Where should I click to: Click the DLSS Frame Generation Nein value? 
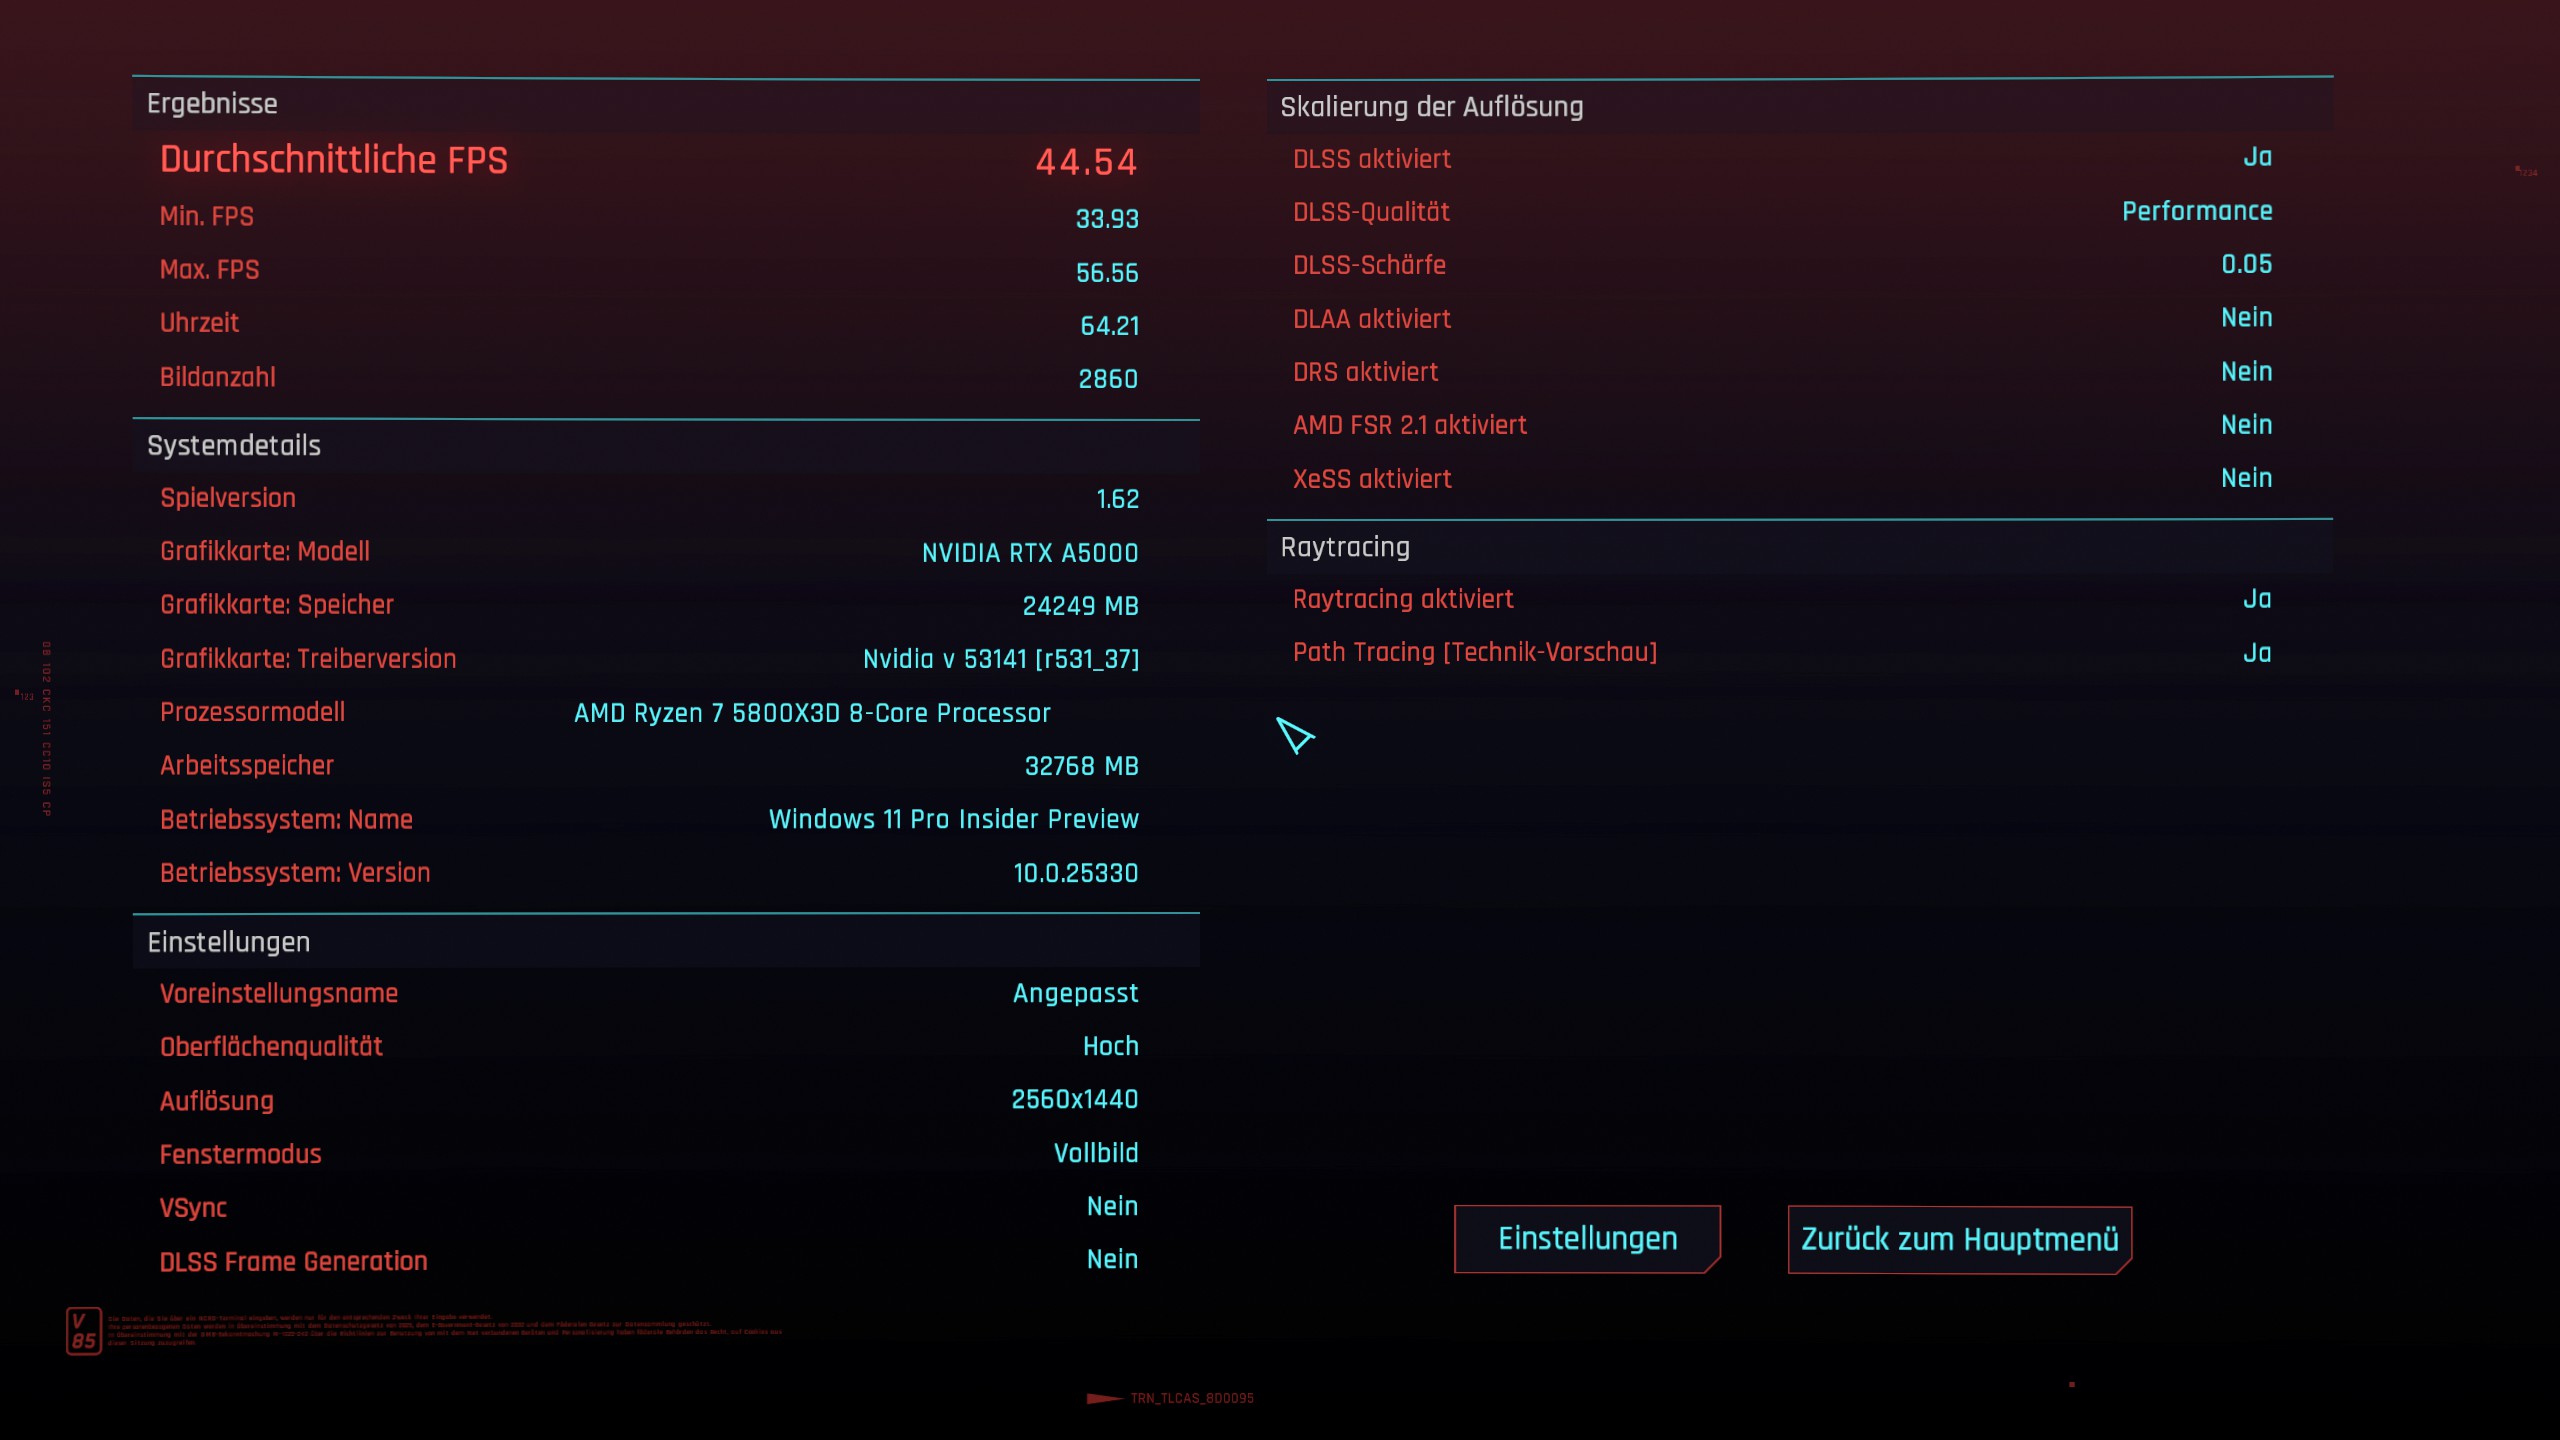point(1112,1260)
